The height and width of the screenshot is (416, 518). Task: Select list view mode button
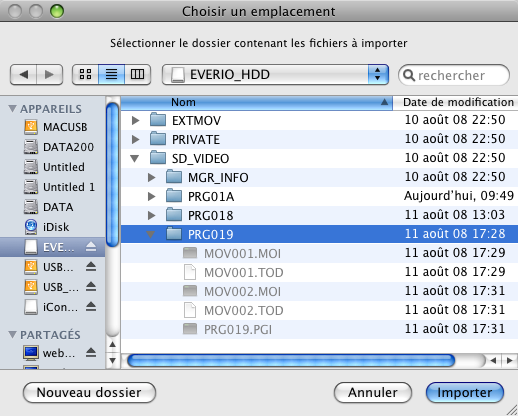click(x=111, y=74)
